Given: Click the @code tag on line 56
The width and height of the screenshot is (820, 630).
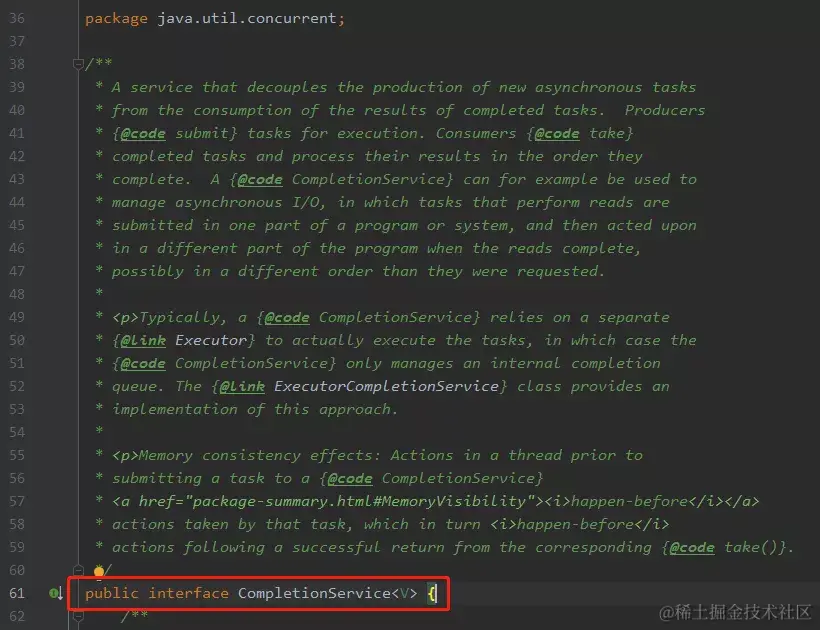Looking at the screenshot, I should [x=350, y=479].
